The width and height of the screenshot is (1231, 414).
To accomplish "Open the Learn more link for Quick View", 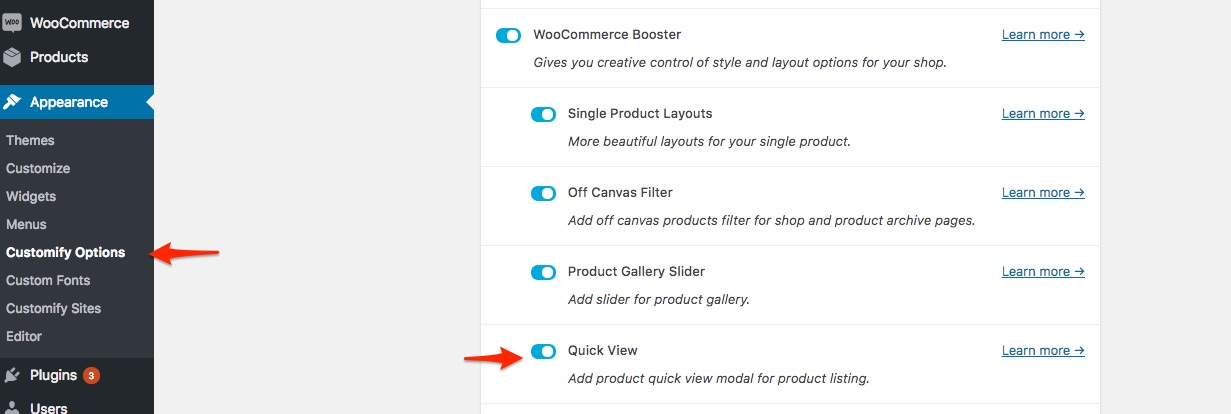I will pos(1043,351).
